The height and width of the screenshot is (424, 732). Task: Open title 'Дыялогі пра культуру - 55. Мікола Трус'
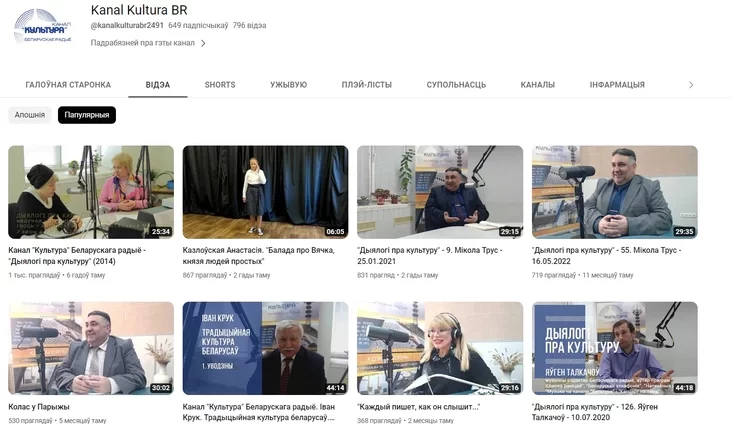[x=606, y=256]
